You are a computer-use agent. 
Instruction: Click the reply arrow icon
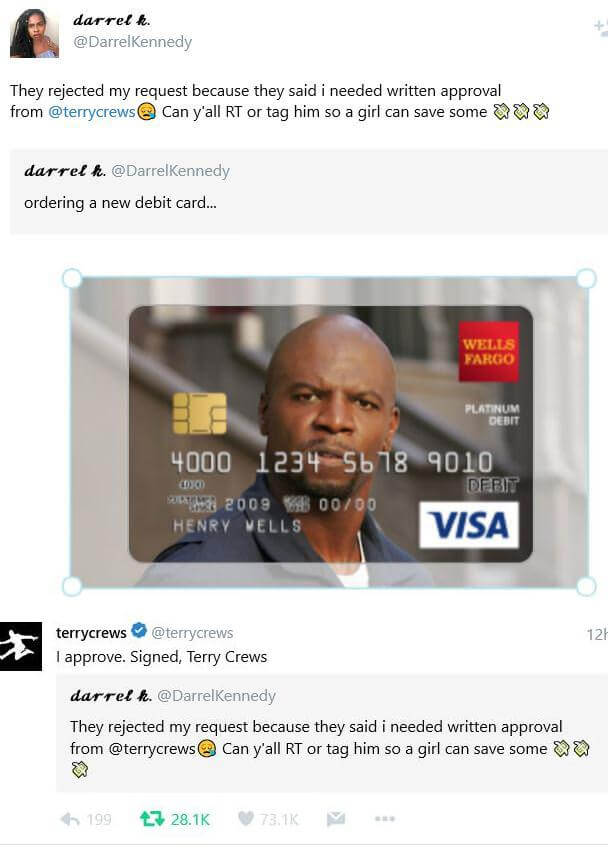pos(70,819)
